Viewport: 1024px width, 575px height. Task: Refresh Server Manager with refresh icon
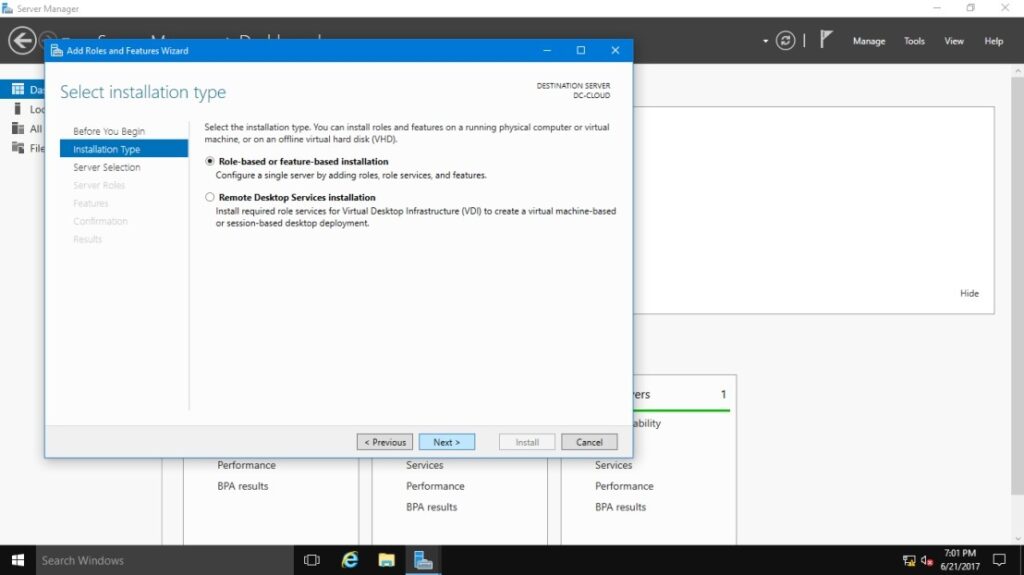[x=785, y=41]
